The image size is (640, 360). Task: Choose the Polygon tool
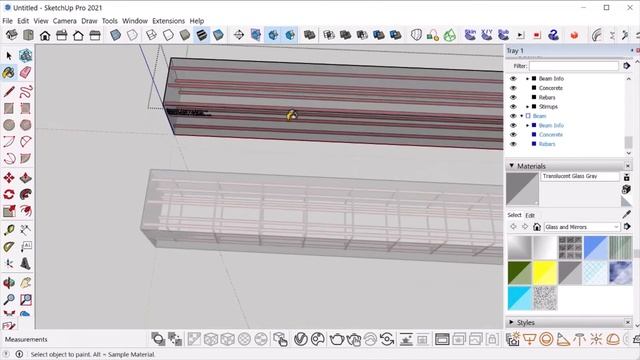pos(25,125)
